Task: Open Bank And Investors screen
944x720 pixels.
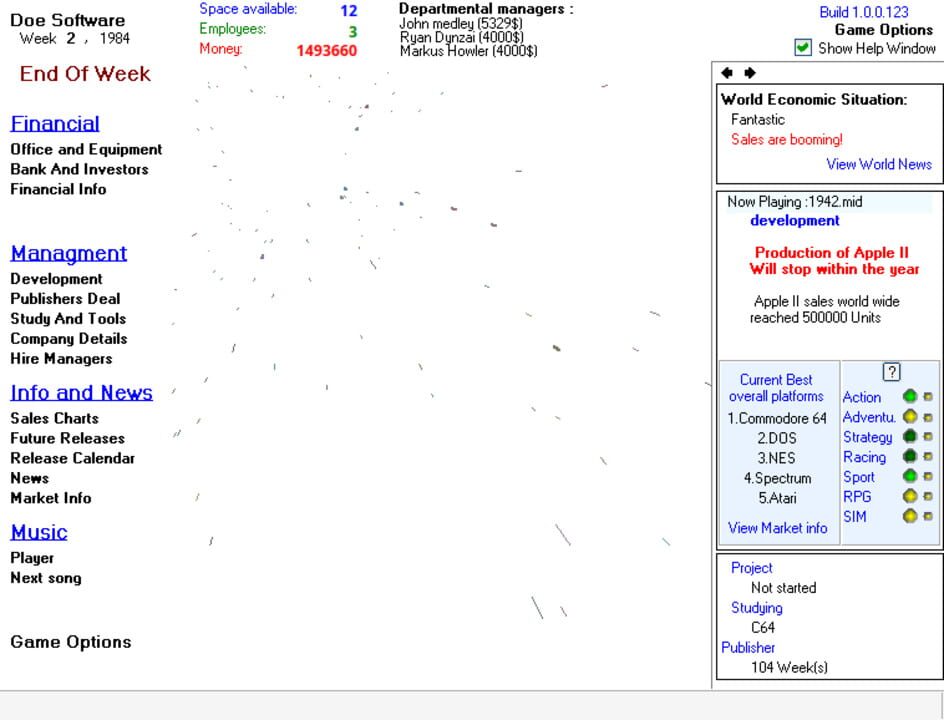Action: 79,169
